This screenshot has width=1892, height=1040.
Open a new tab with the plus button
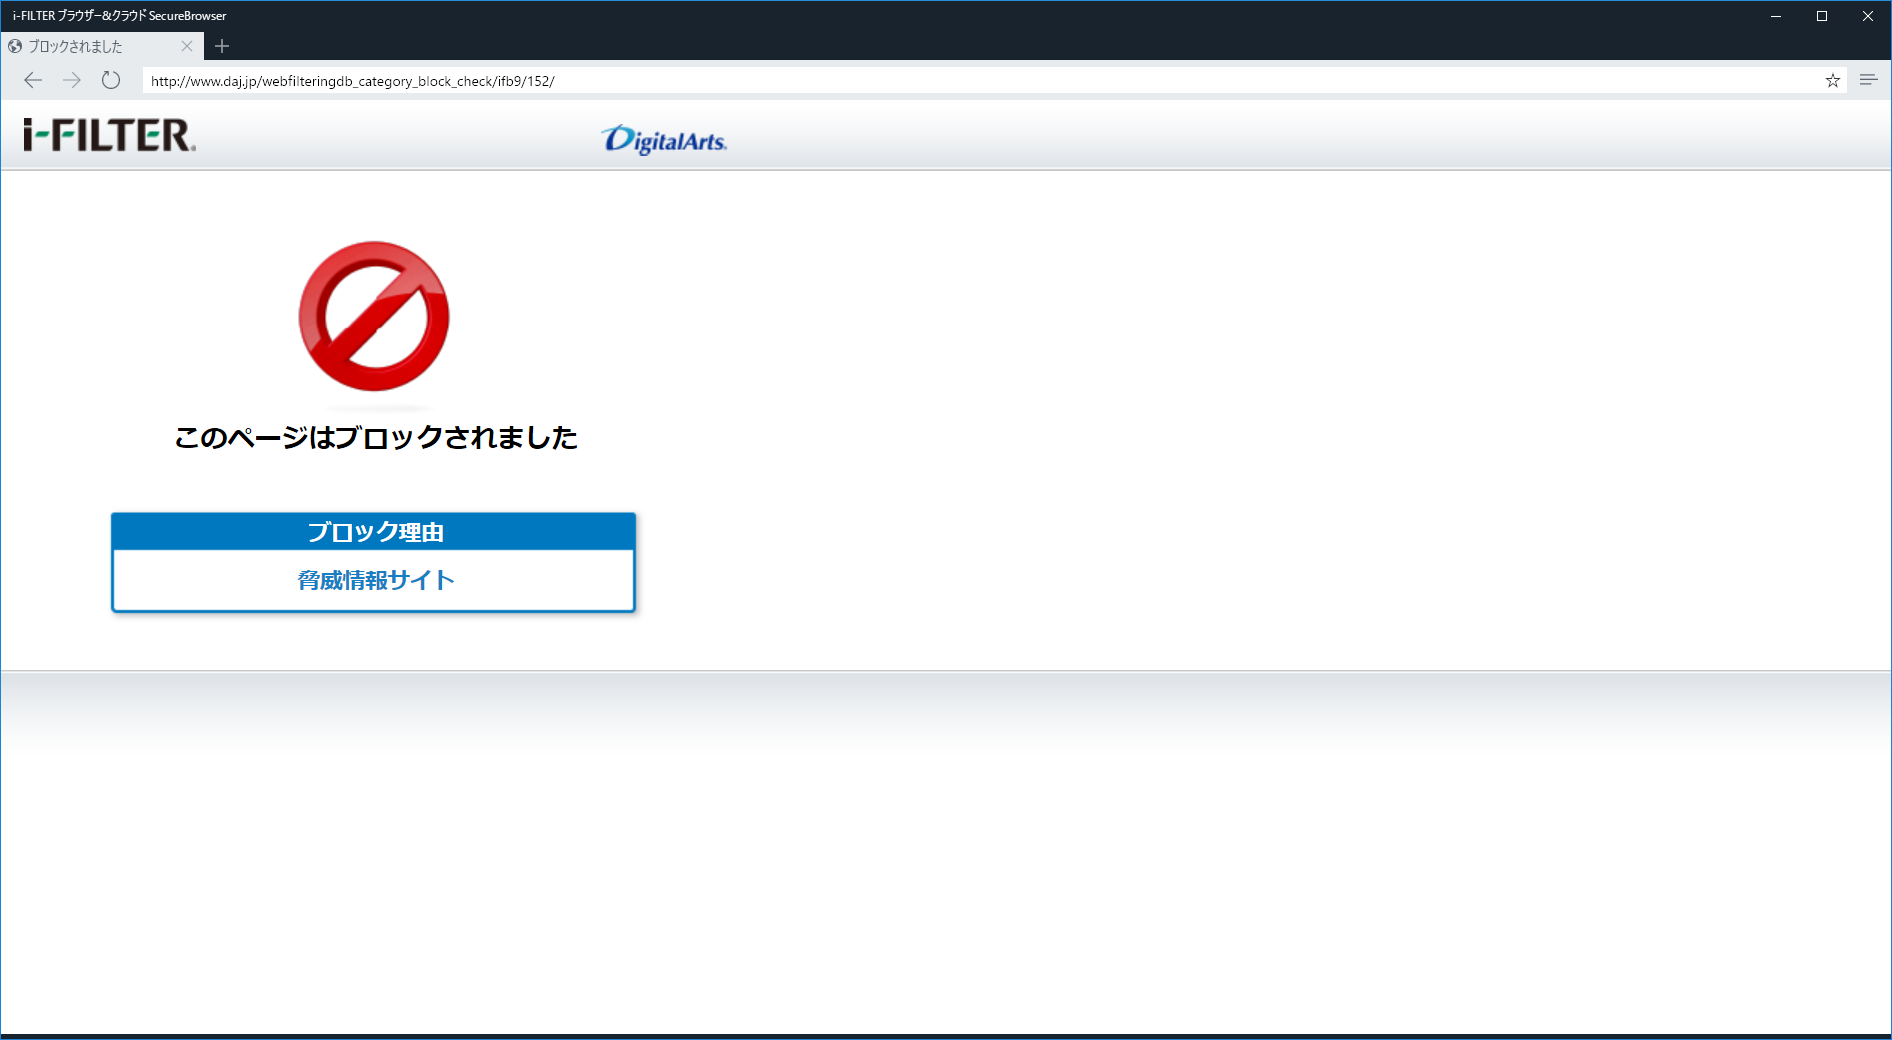pyautogui.click(x=221, y=46)
